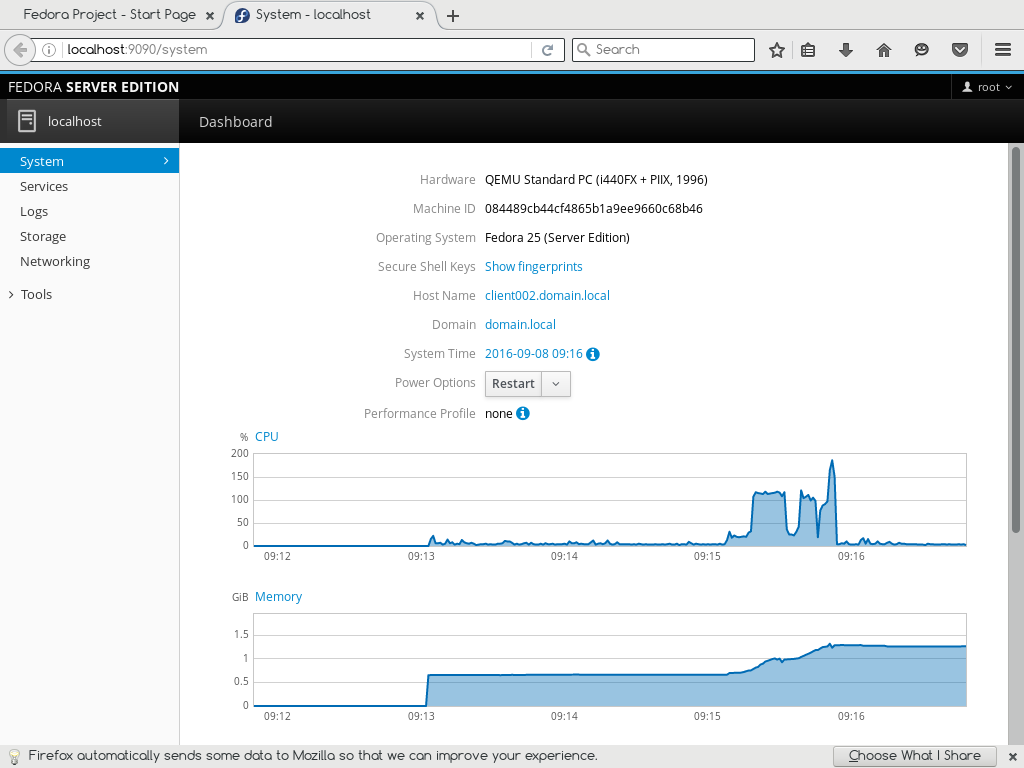
Task: Click the localhost server icon
Action: tap(27, 121)
